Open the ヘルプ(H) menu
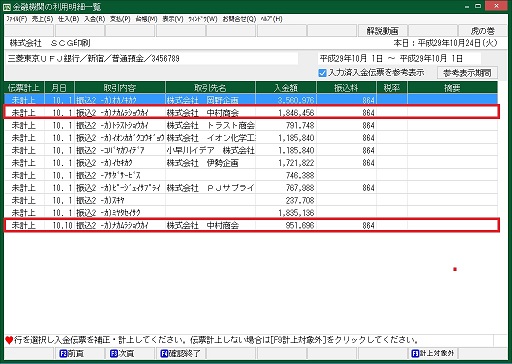This screenshot has width=512, height=364. coord(271,19)
